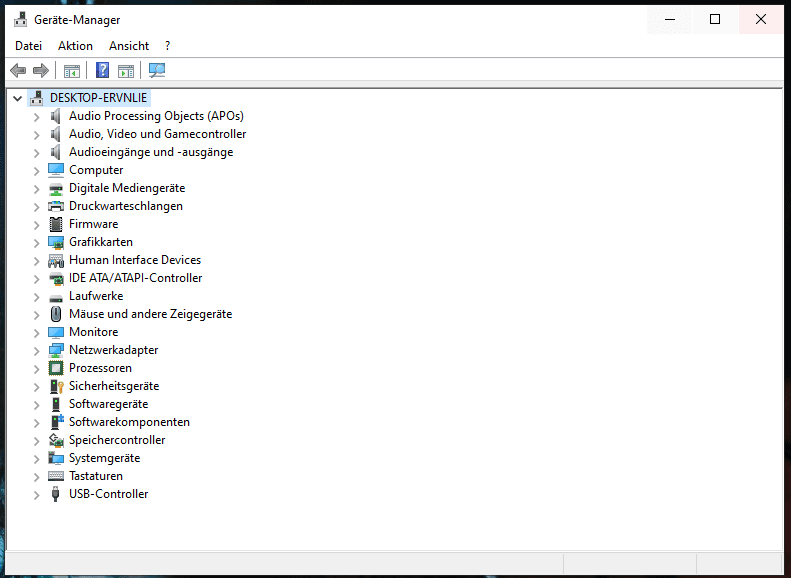The width and height of the screenshot is (791, 578).
Task: Select the Sicherheitsgeräte label
Action: (x=114, y=386)
